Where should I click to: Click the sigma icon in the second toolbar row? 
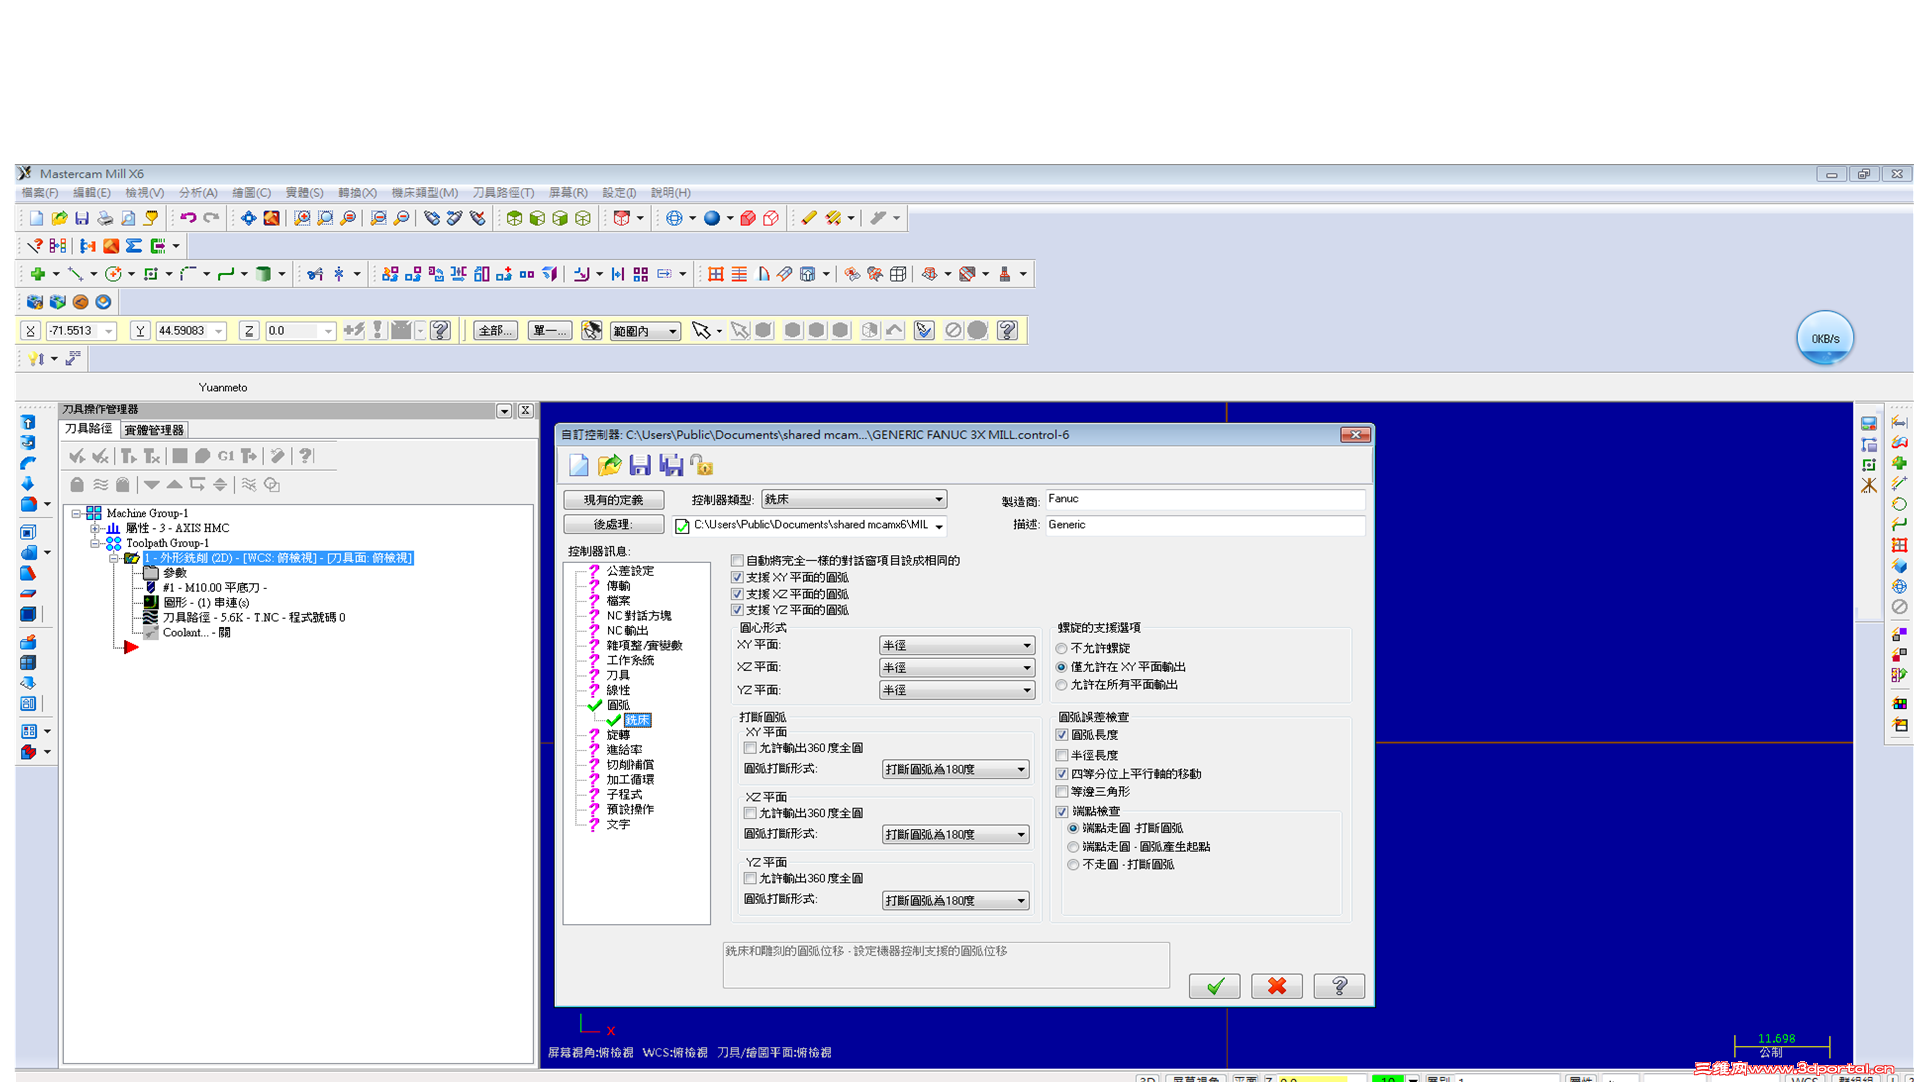click(134, 246)
